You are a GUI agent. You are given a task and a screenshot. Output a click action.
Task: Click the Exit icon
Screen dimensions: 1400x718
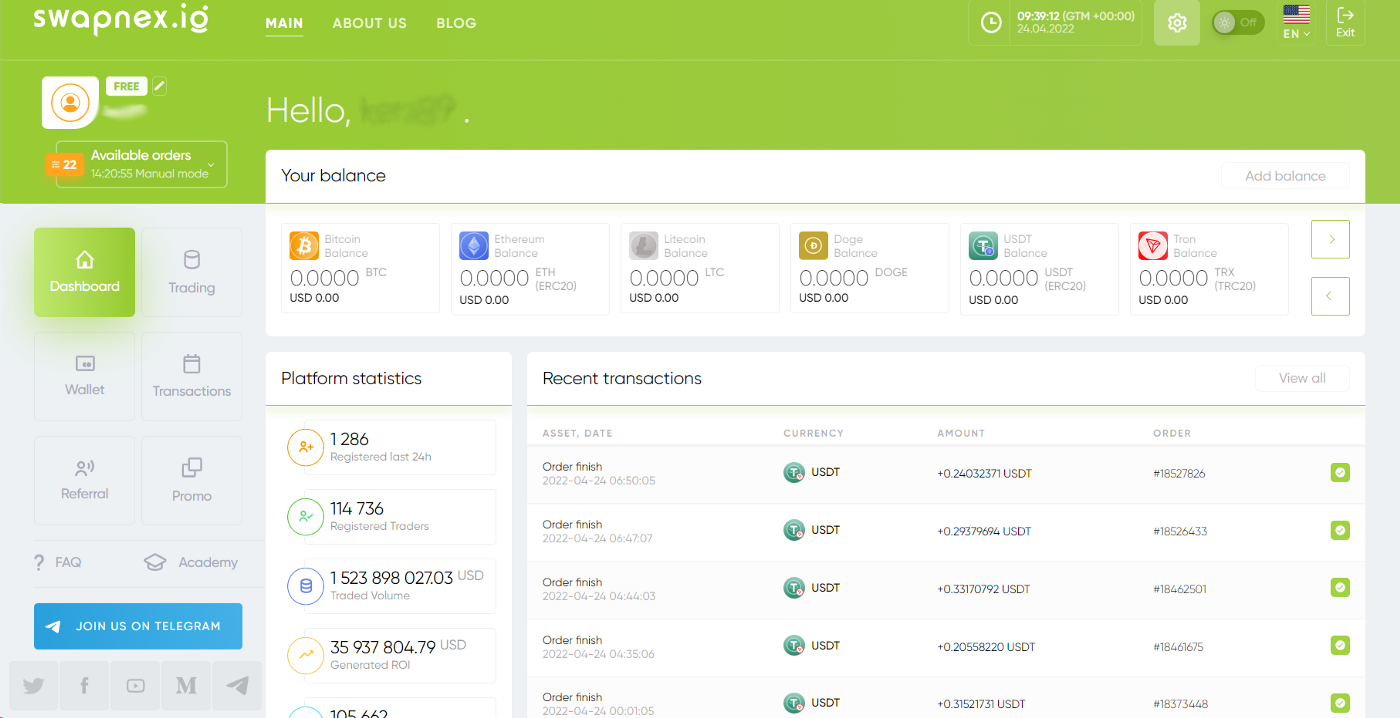tap(1346, 22)
